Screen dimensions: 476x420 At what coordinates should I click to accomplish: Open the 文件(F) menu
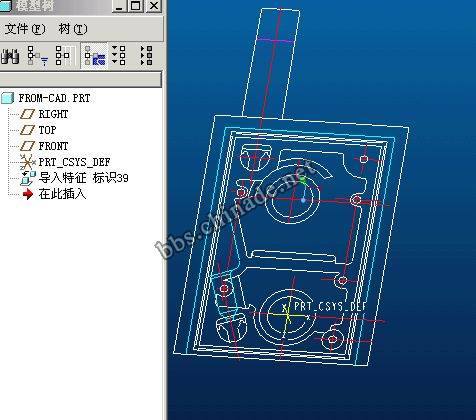click(x=25, y=29)
